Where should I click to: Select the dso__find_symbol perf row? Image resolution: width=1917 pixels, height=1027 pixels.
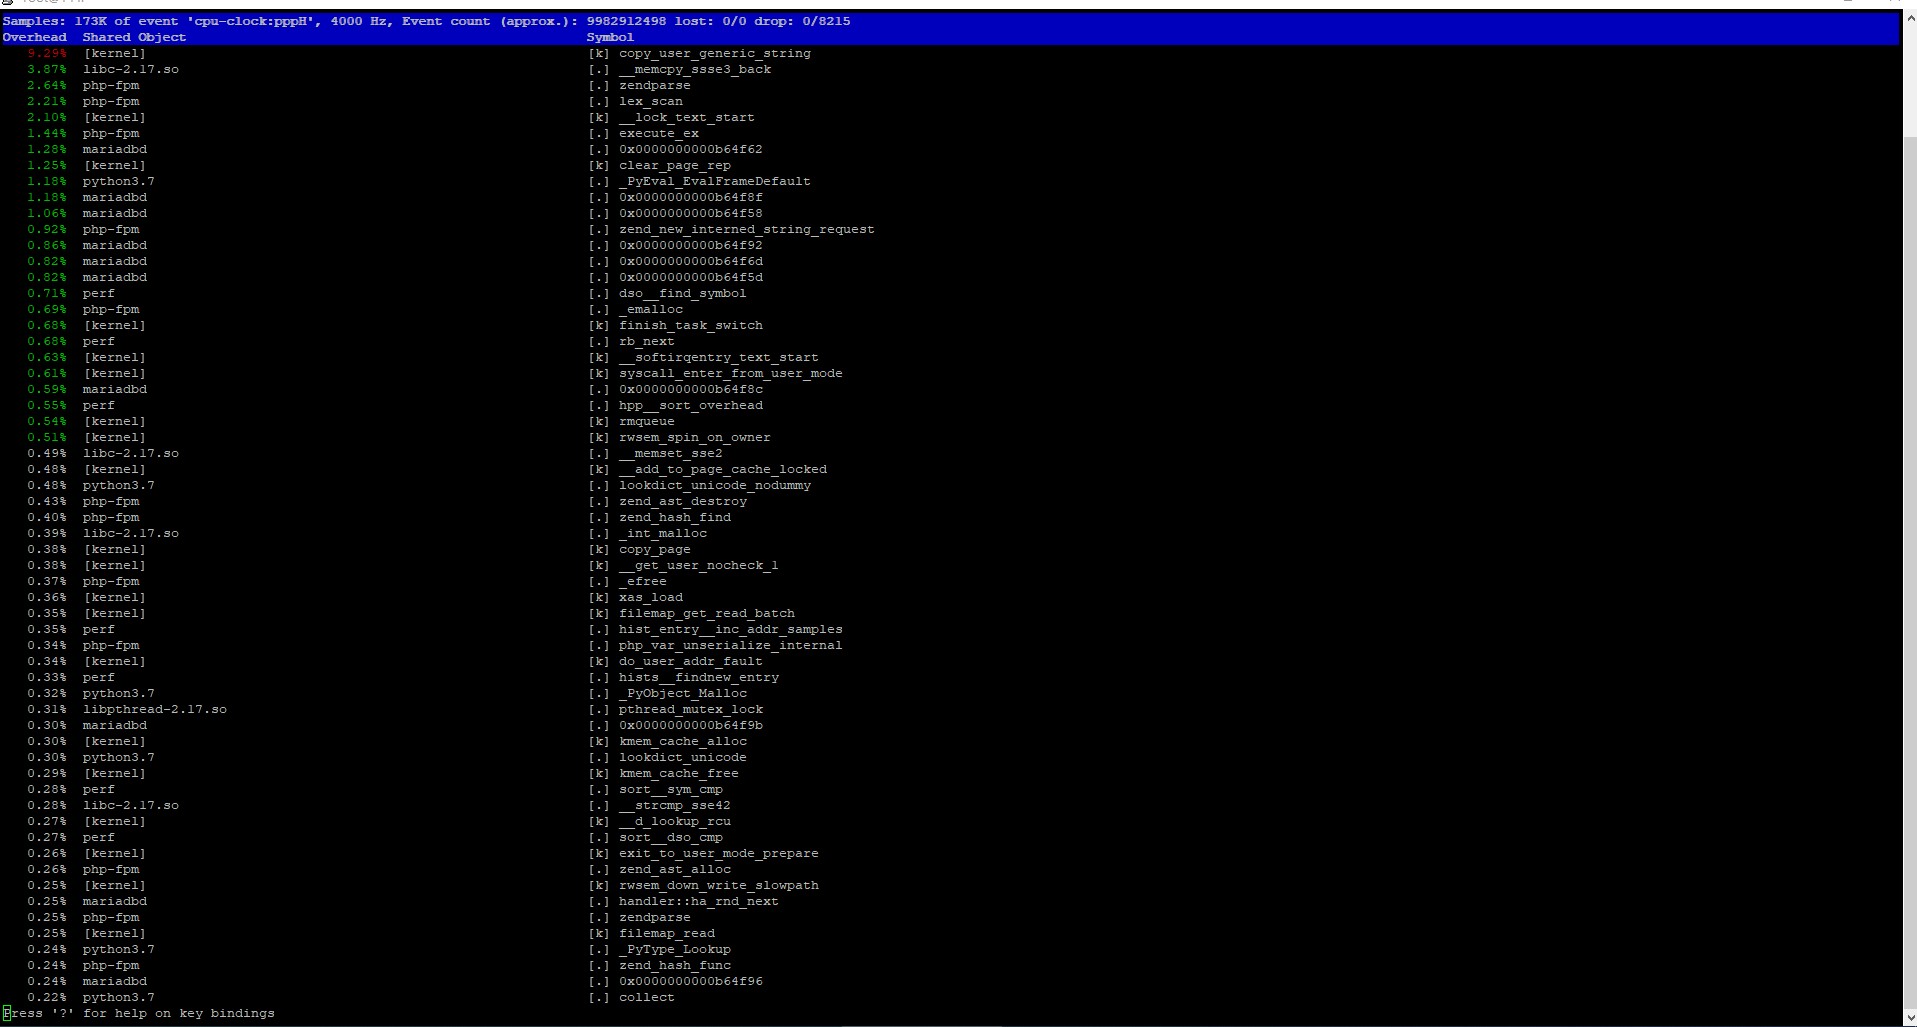click(683, 293)
